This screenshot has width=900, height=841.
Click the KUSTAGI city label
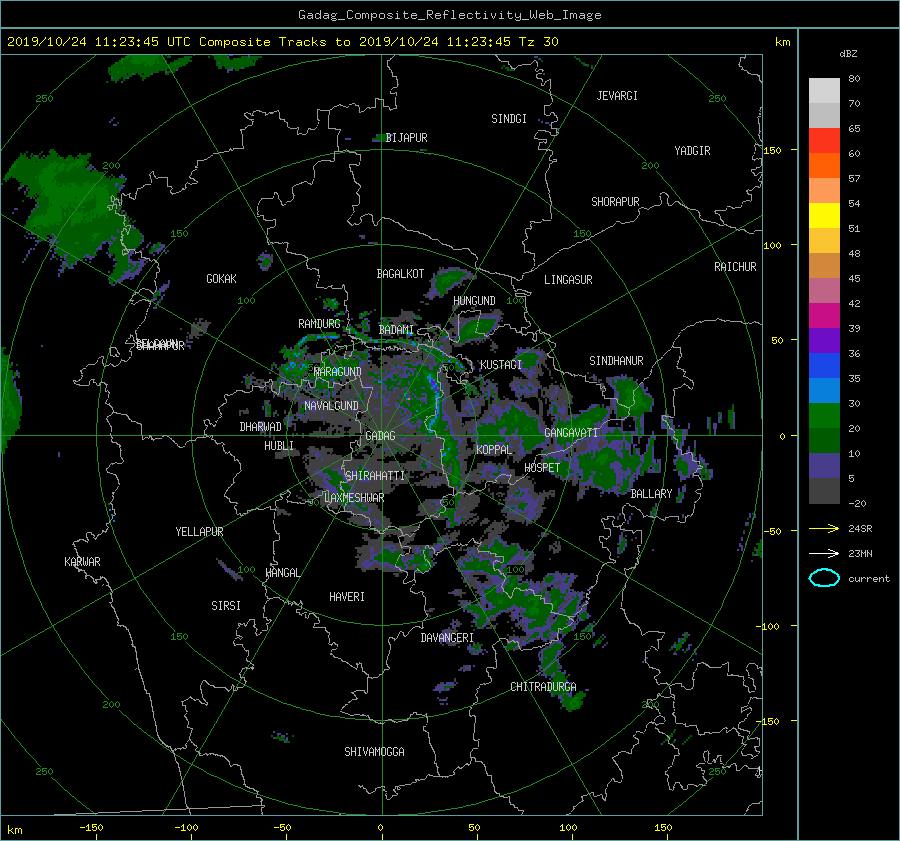click(501, 365)
